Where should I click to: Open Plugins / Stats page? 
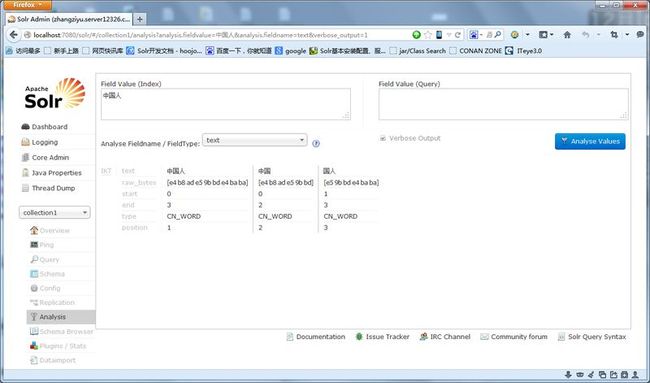(x=58, y=346)
